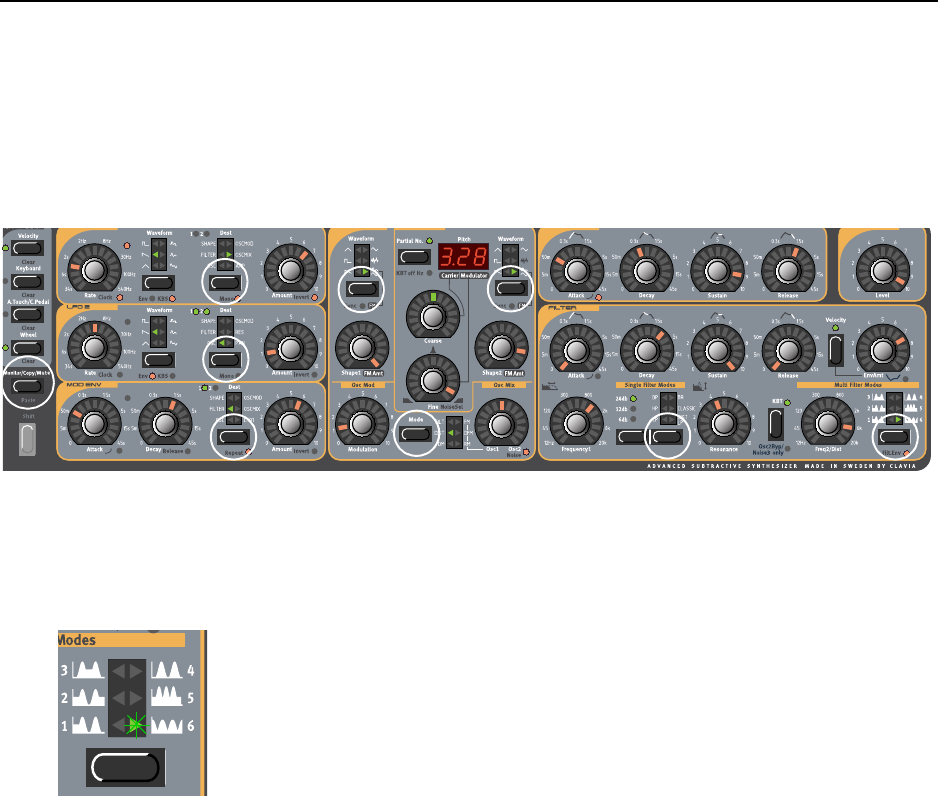Click the Filter envelope Release knob
Viewport: 938px width, 796px height.
788,350
